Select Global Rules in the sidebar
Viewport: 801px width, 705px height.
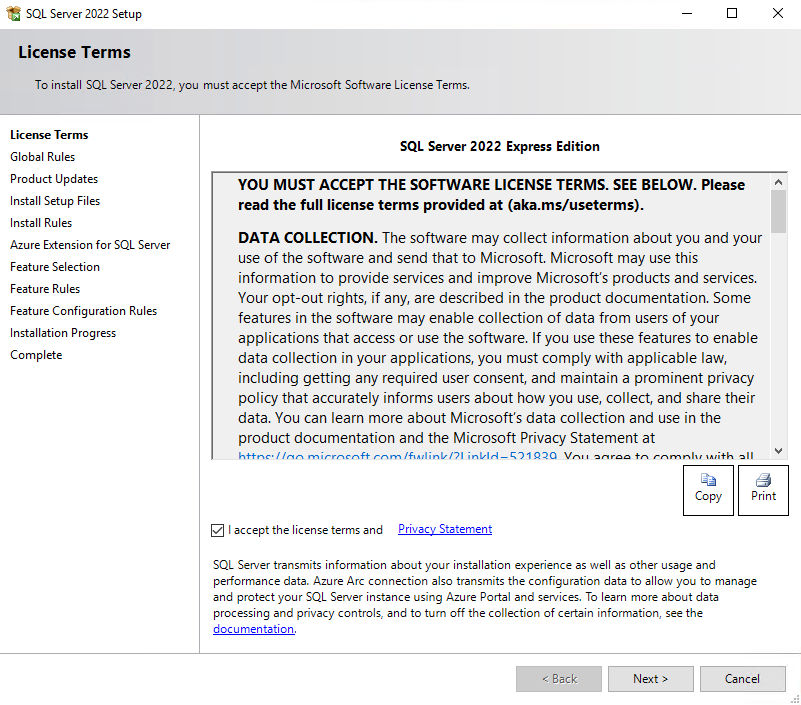point(42,157)
